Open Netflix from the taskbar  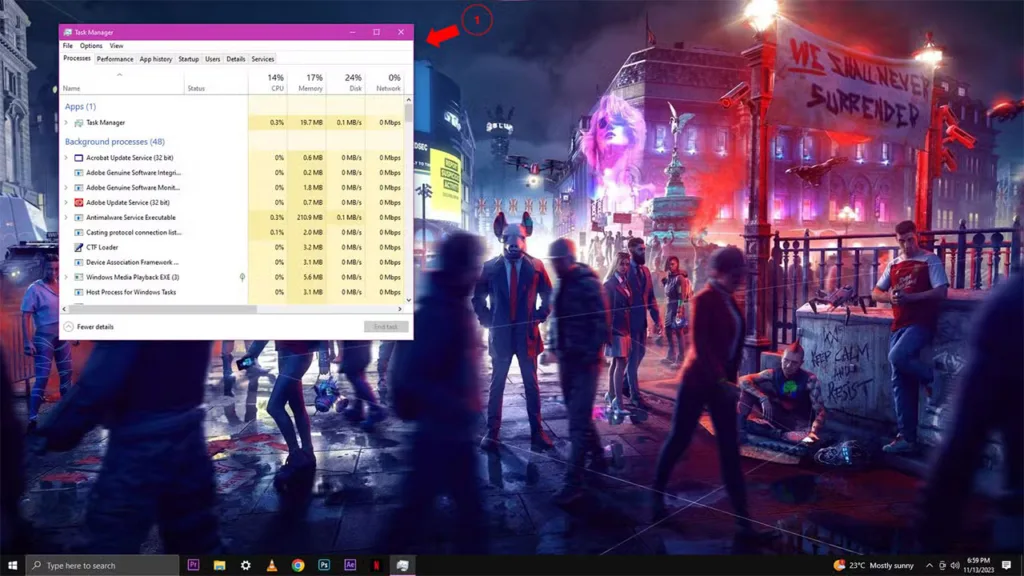pos(376,565)
